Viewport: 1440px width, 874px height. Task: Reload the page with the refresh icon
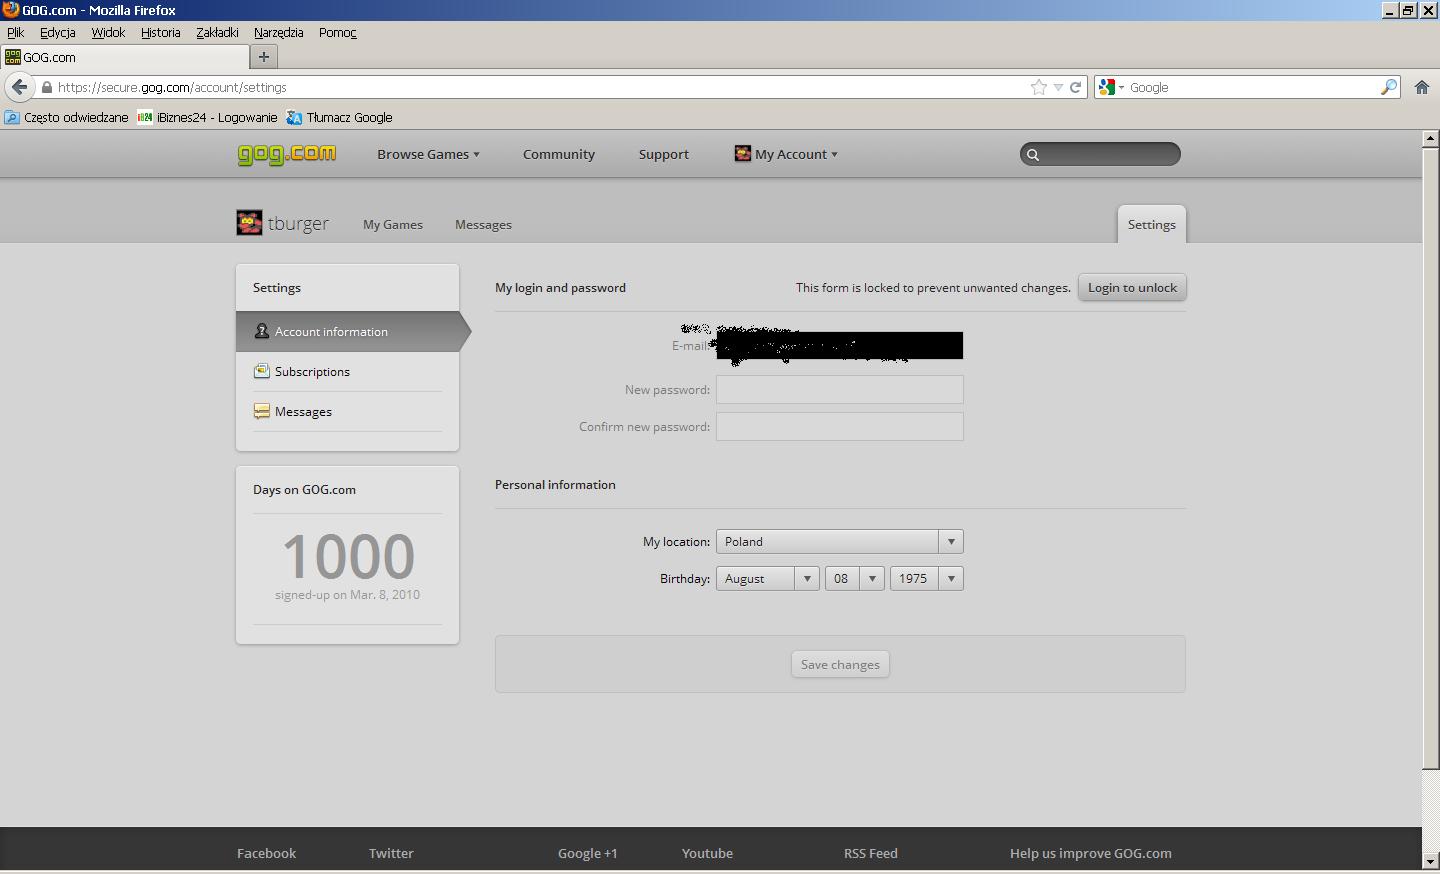(1076, 87)
